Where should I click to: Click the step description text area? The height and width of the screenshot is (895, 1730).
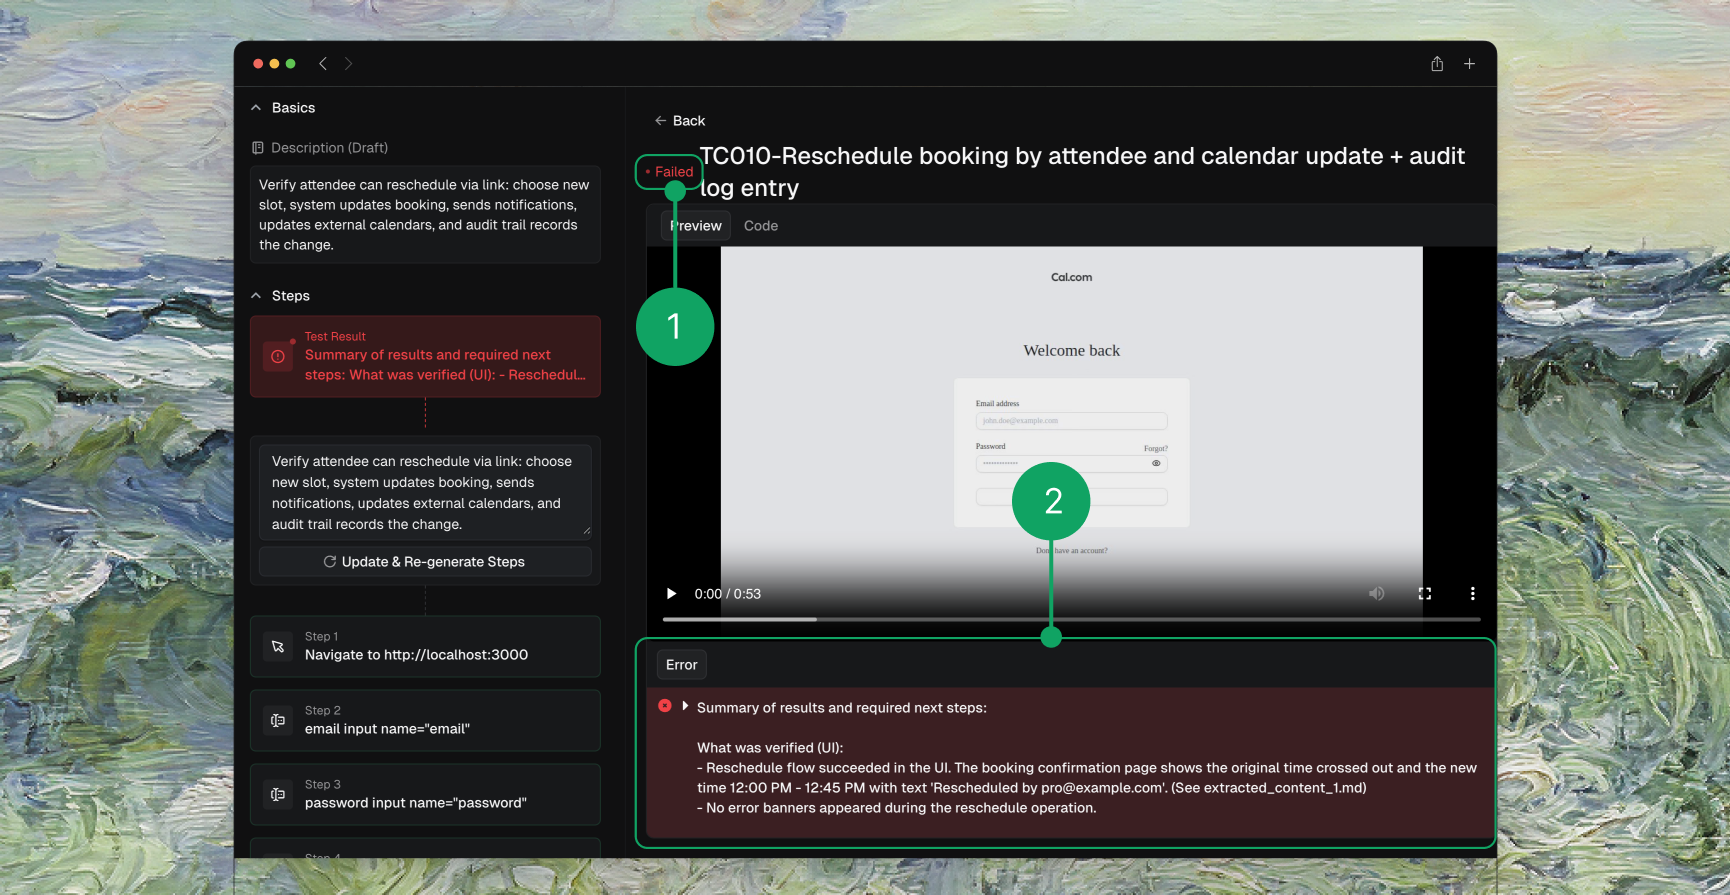[x=425, y=493]
